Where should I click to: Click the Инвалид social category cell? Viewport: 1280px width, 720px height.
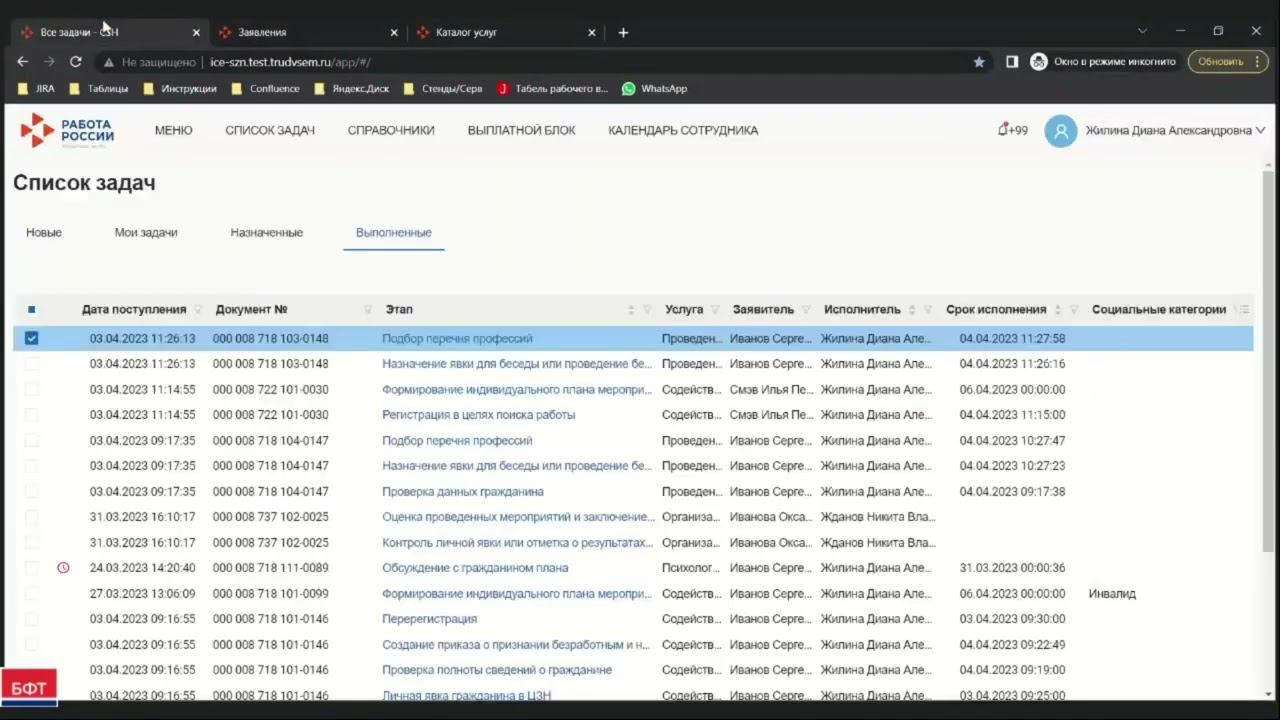pyautogui.click(x=1112, y=594)
